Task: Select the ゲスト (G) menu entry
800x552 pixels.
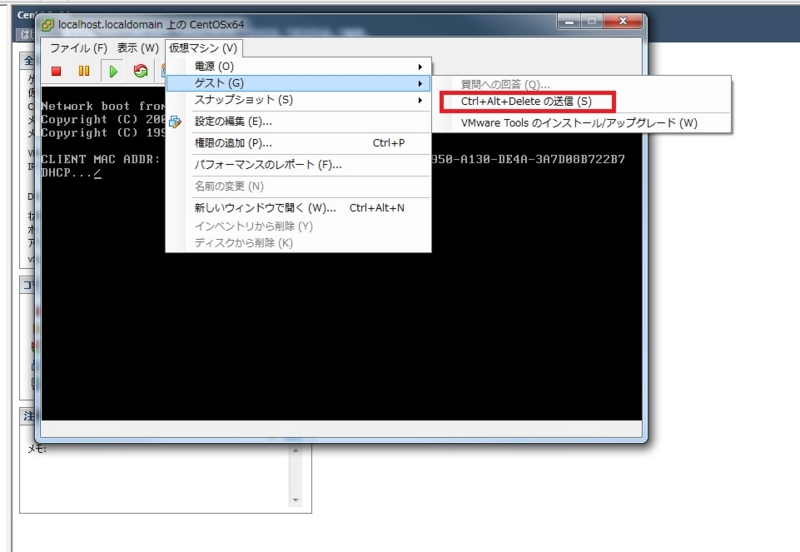Action: 298,83
